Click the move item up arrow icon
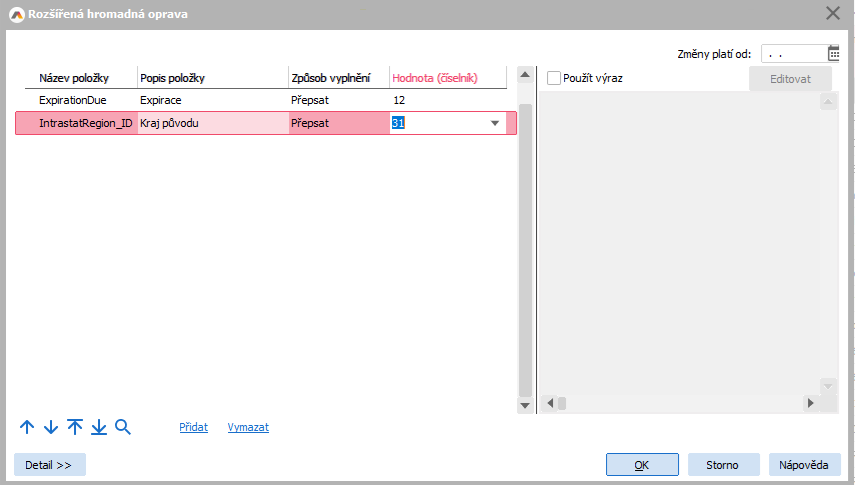 [x=27, y=427]
